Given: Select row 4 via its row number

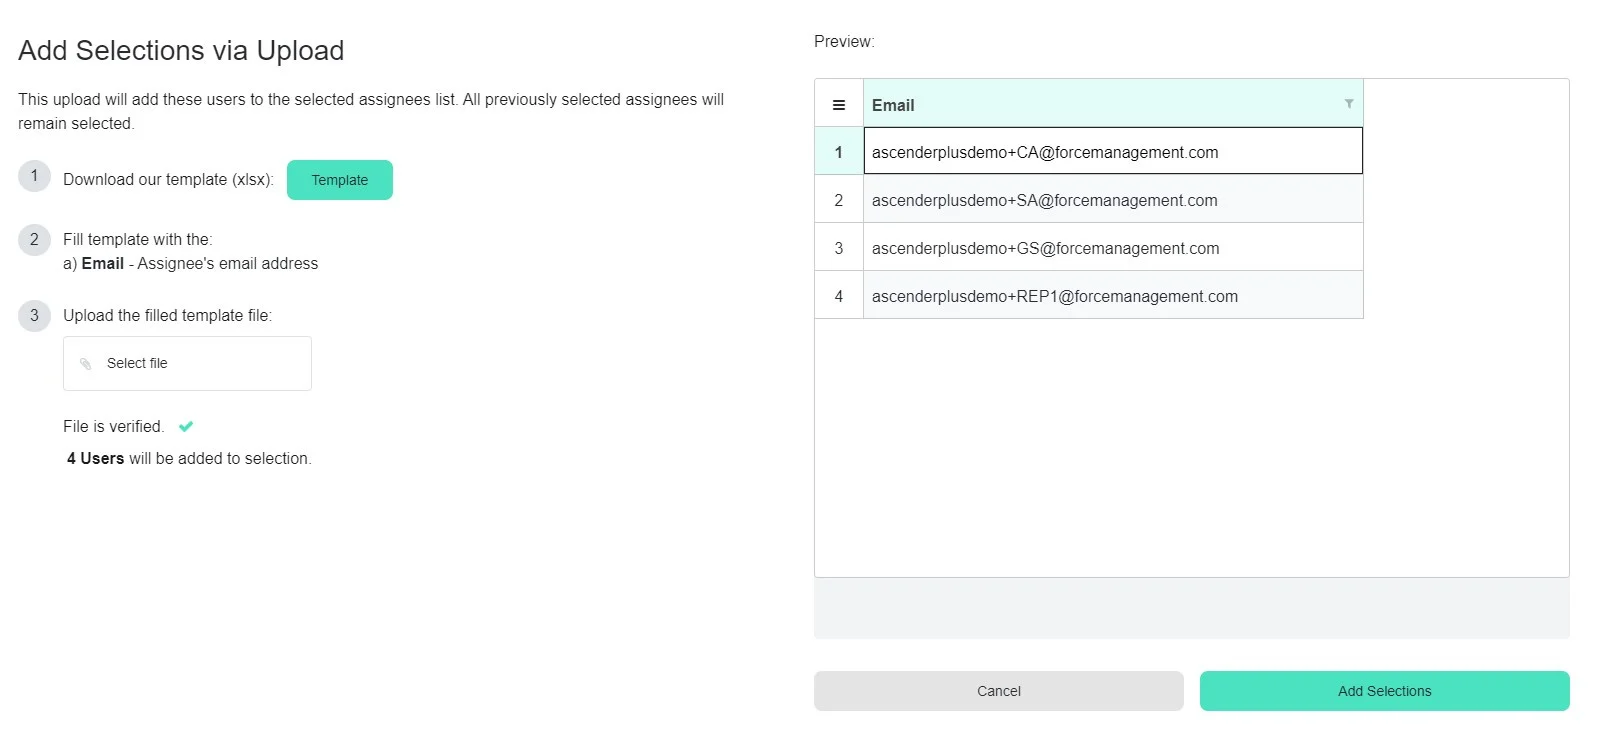Looking at the screenshot, I should pos(839,297).
